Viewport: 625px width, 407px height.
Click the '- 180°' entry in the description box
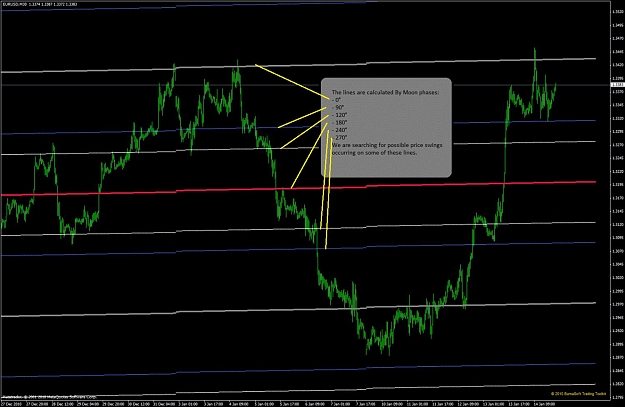(x=339, y=122)
